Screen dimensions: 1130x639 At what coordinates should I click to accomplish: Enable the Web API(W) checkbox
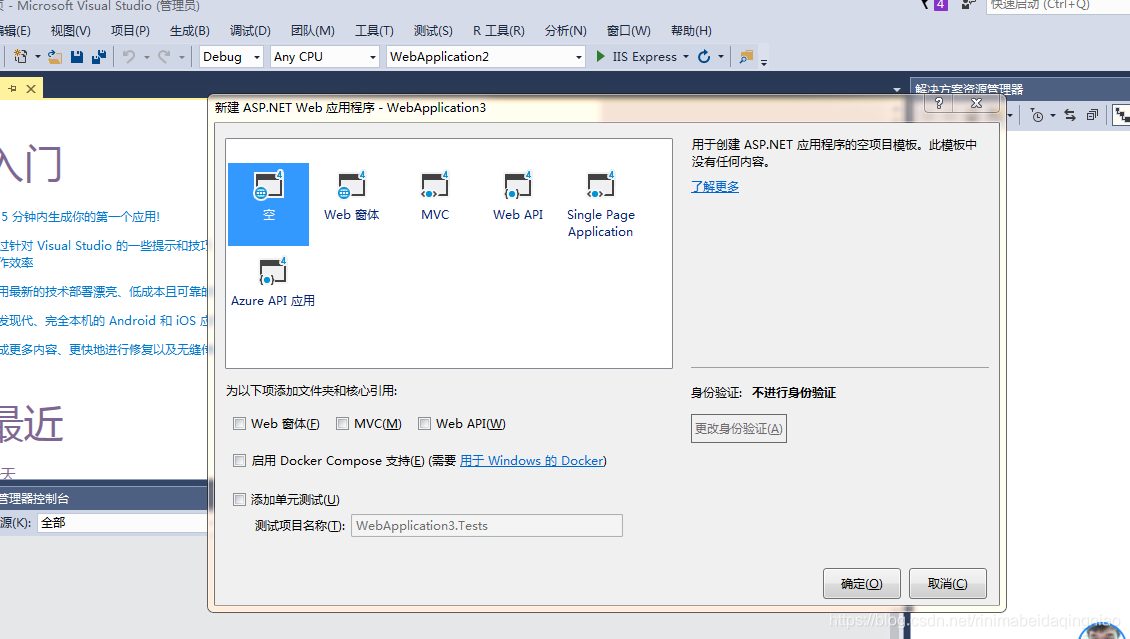pyautogui.click(x=424, y=424)
